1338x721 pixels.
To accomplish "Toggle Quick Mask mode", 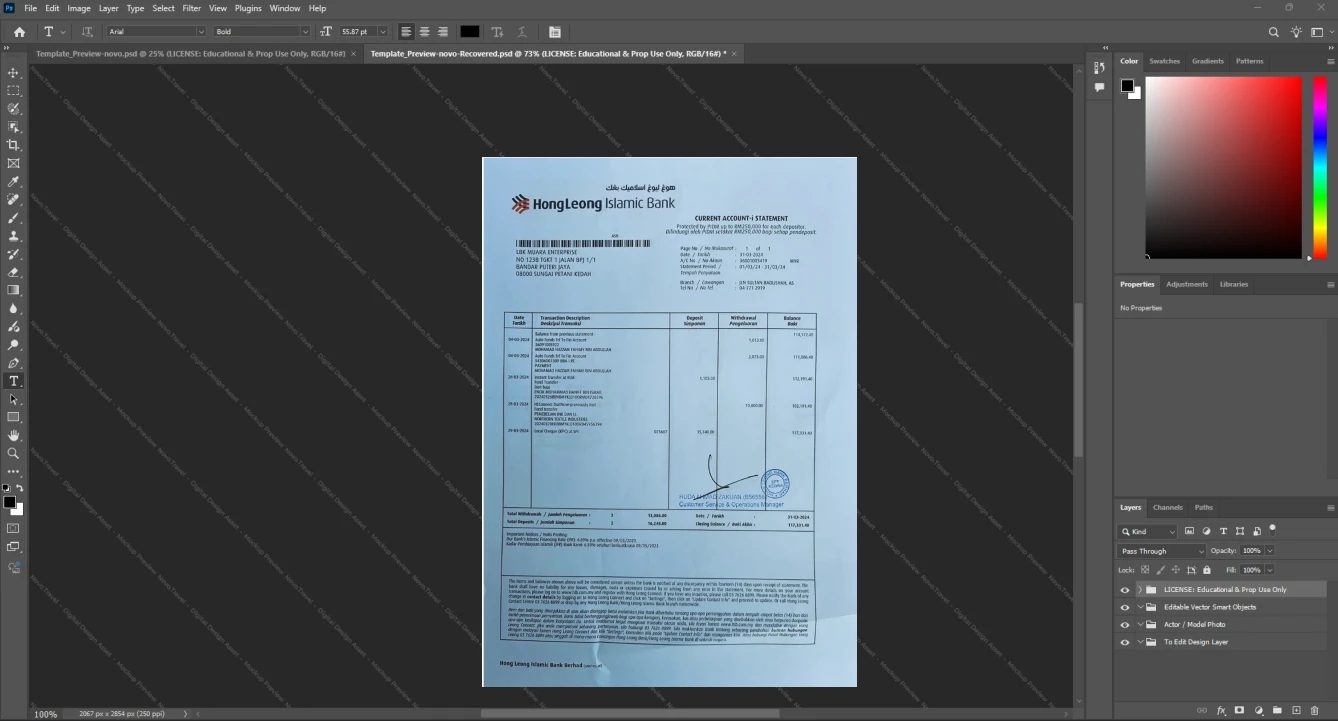I will (14, 528).
